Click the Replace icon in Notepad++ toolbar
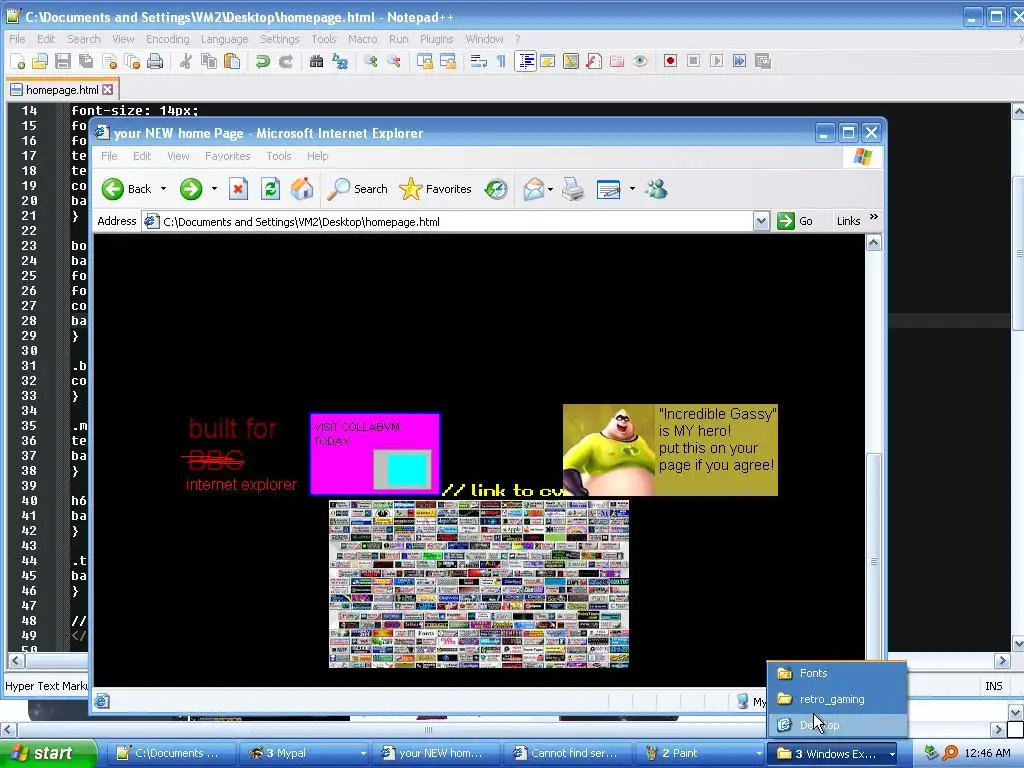Image resolution: width=1024 pixels, height=768 pixels. tap(340, 61)
